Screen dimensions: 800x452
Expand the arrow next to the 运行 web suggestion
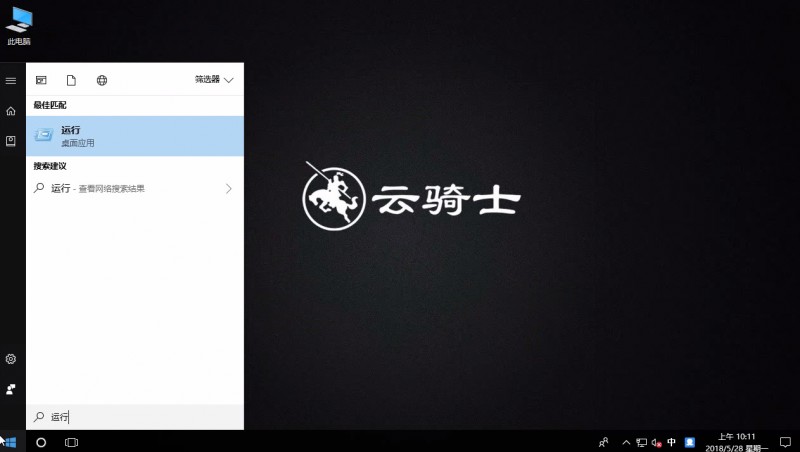[x=229, y=189]
